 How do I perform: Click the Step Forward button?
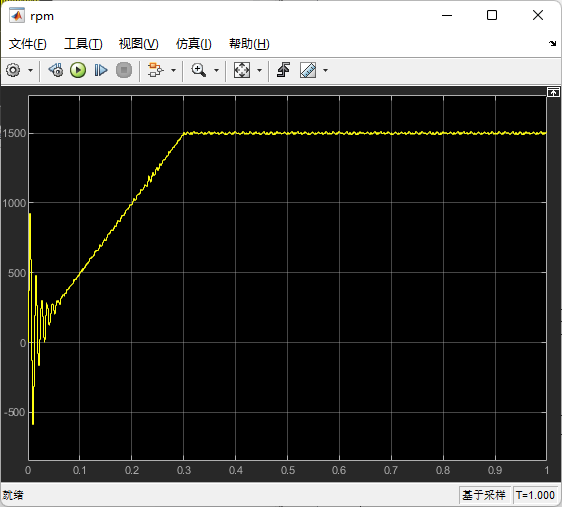pyautogui.click(x=101, y=70)
